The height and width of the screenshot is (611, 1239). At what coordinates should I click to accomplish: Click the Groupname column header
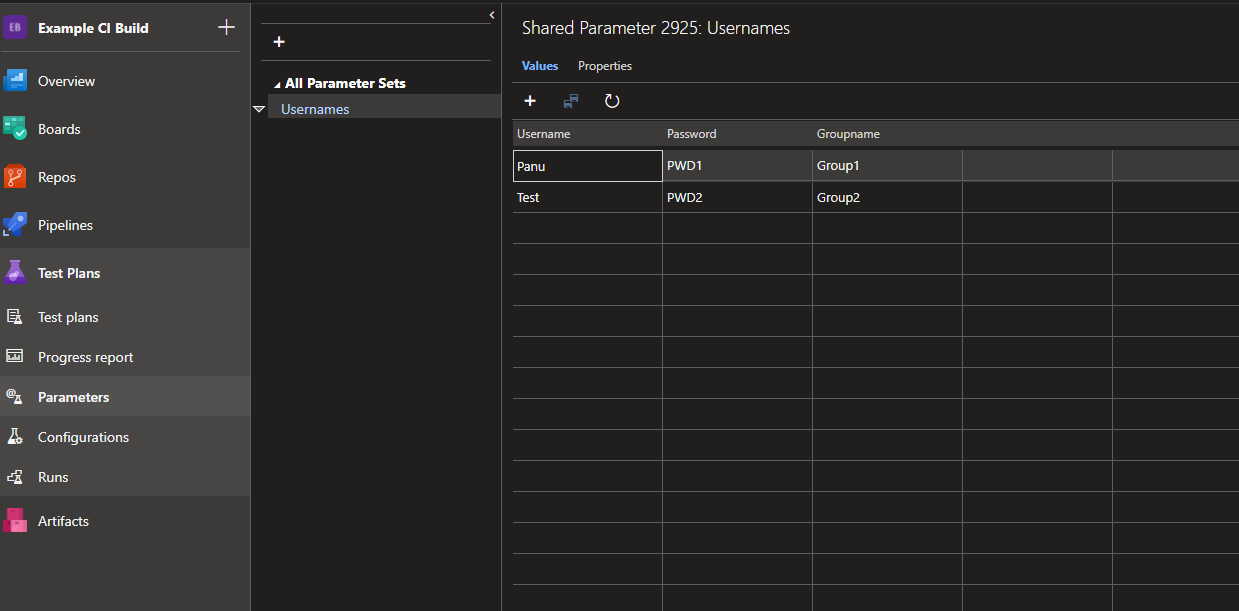888,134
